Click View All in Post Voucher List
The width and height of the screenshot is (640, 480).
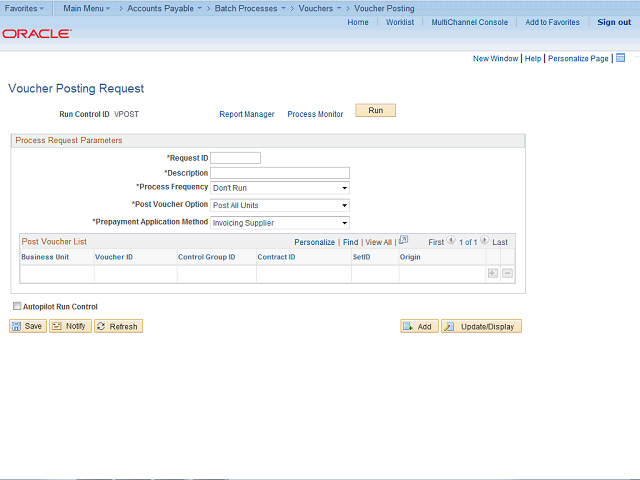(x=378, y=242)
